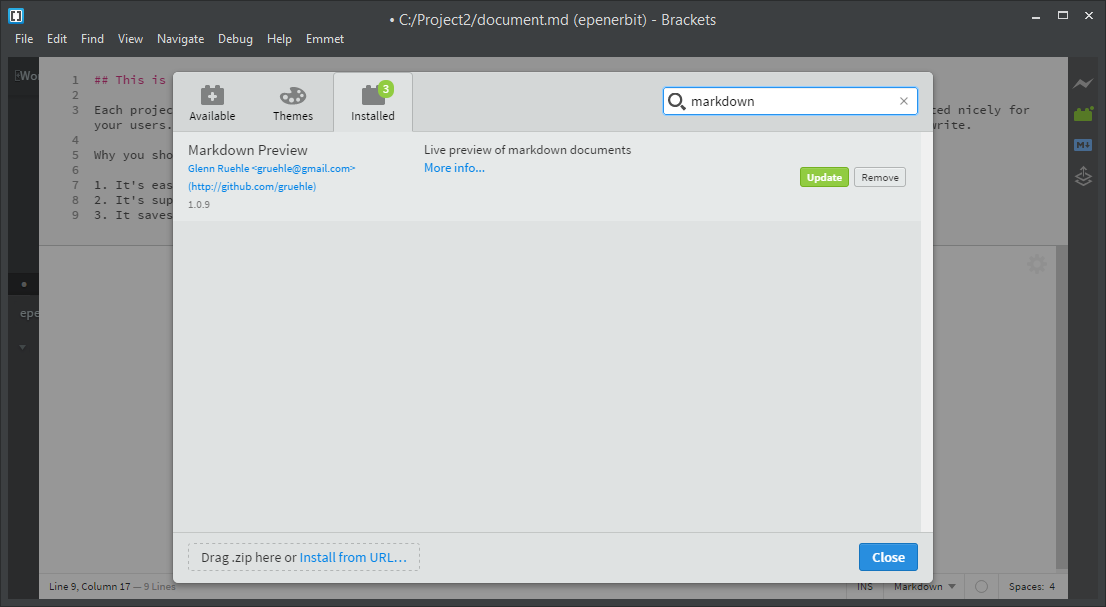The width and height of the screenshot is (1106, 607).
Task: Click the Brackets app icon in title bar
Action: (16, 16)
